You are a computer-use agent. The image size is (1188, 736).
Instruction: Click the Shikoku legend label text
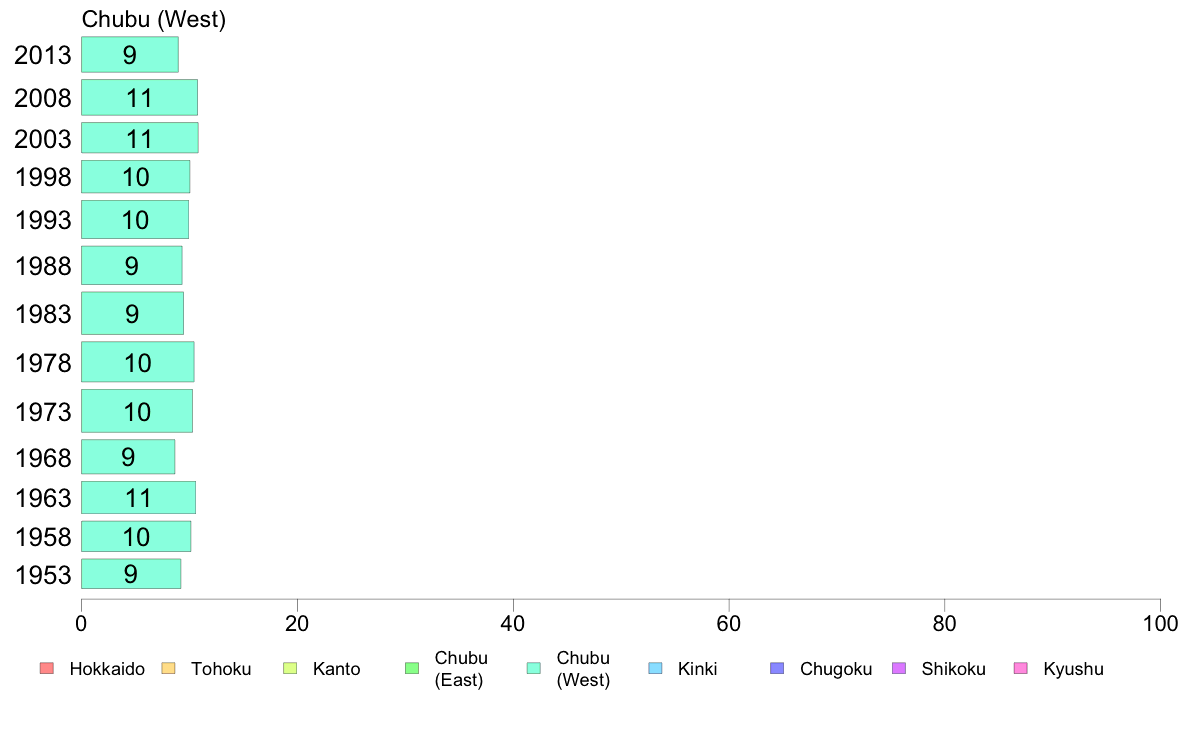coord(953,669)
